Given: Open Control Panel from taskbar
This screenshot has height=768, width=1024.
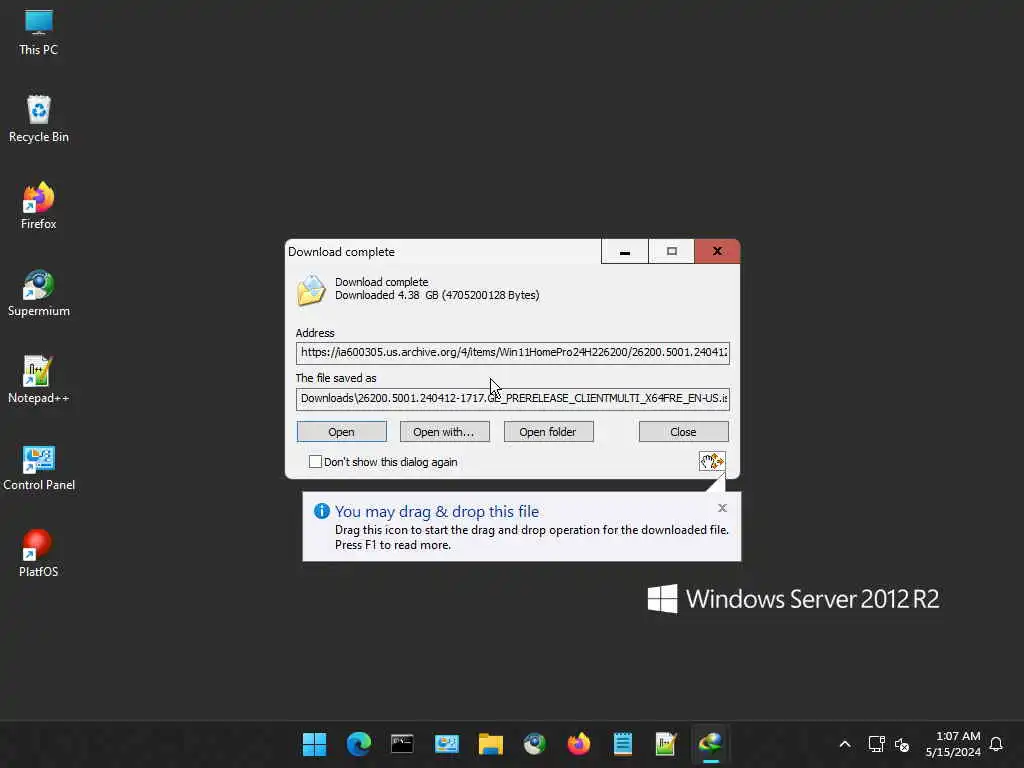Looking at the screenshot, I should 447,744.
